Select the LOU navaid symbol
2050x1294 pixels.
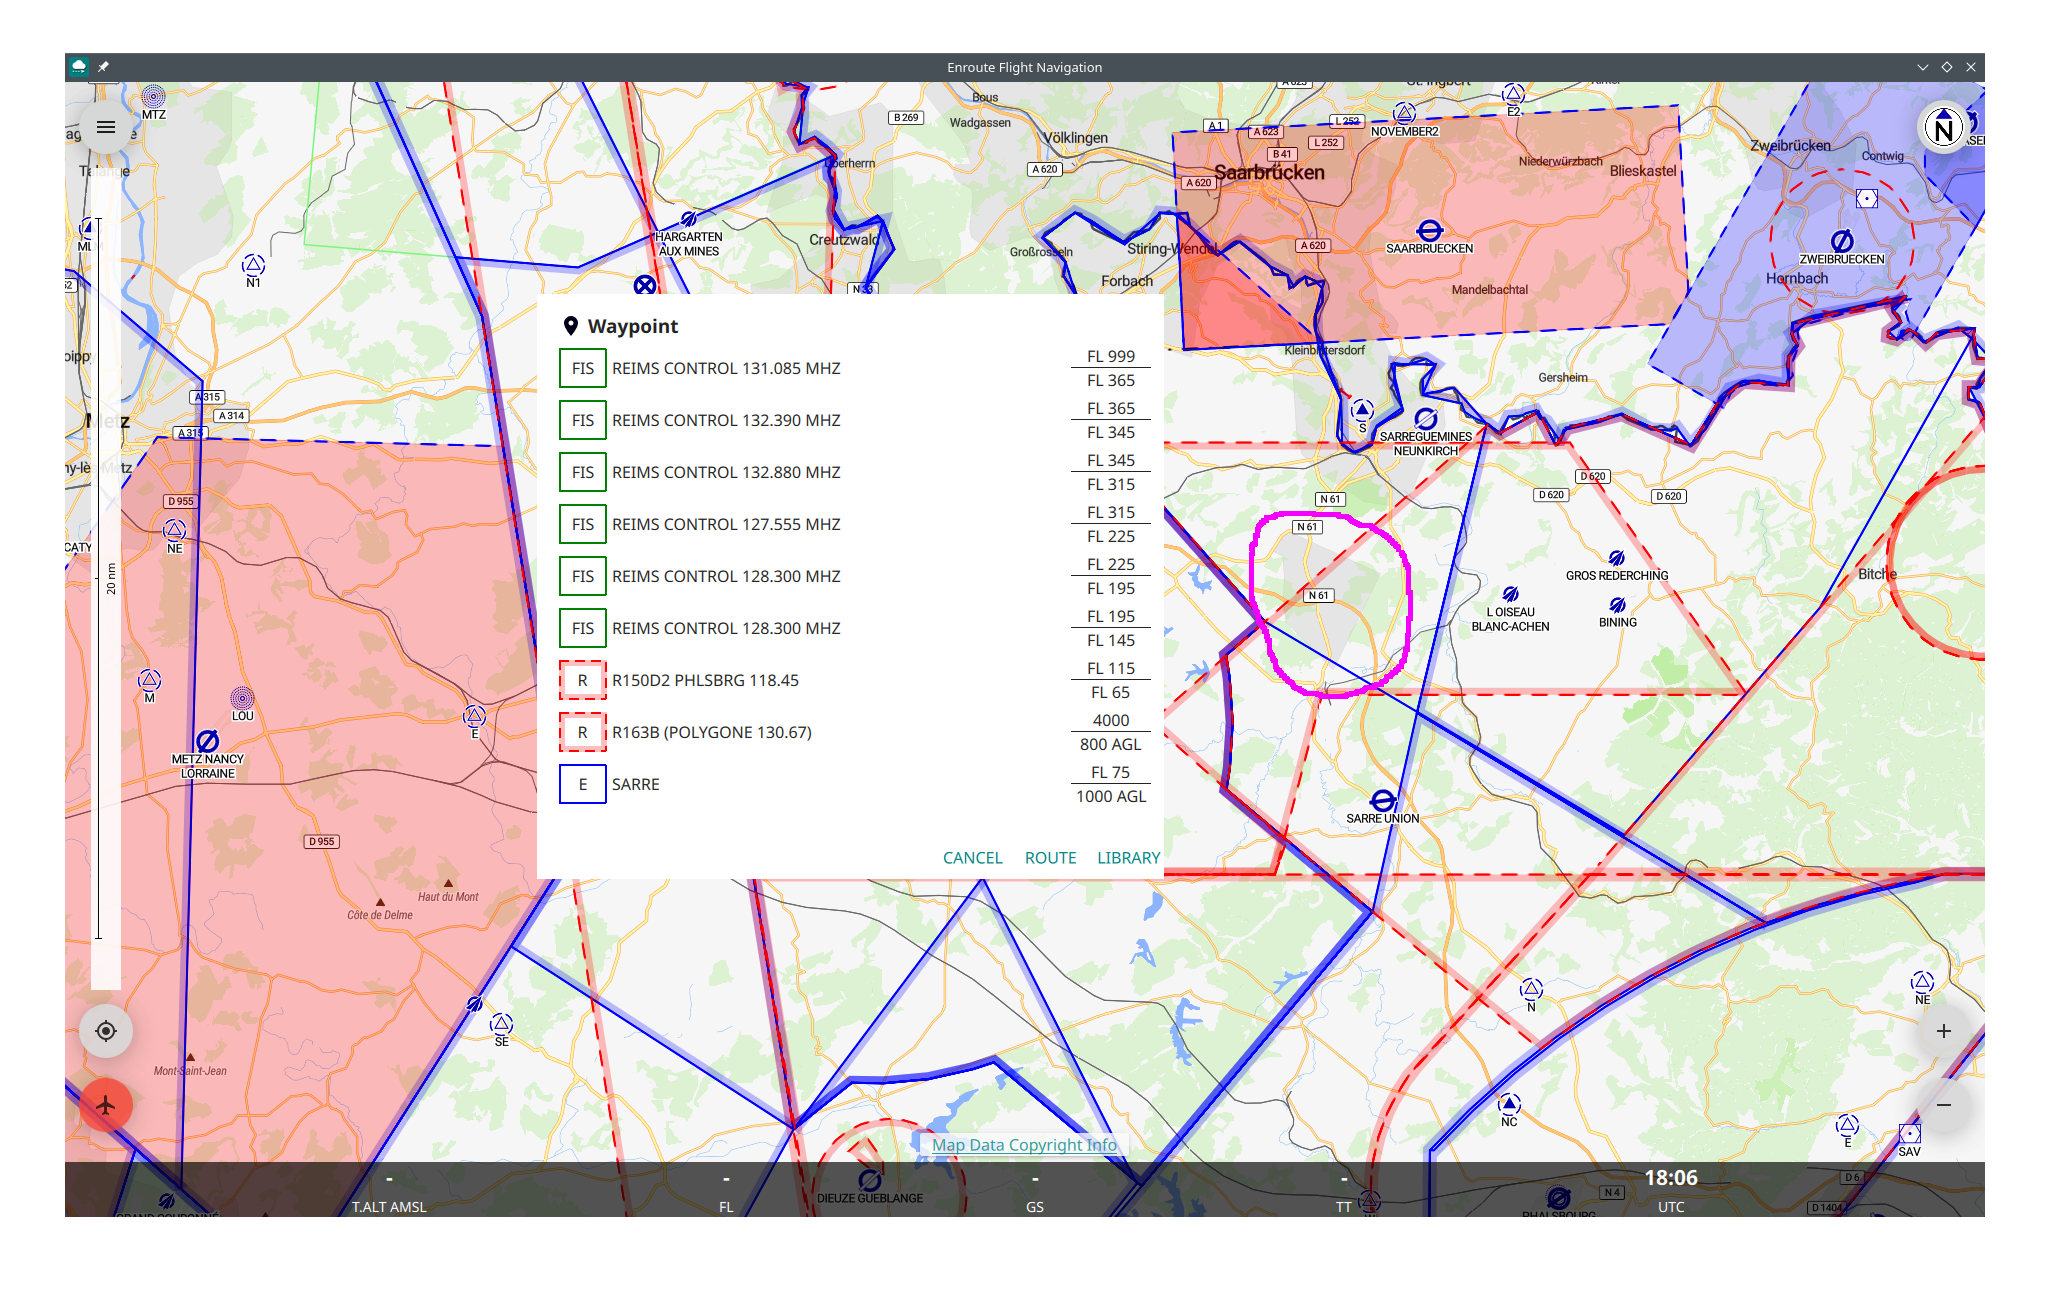[x=242, y=697]
